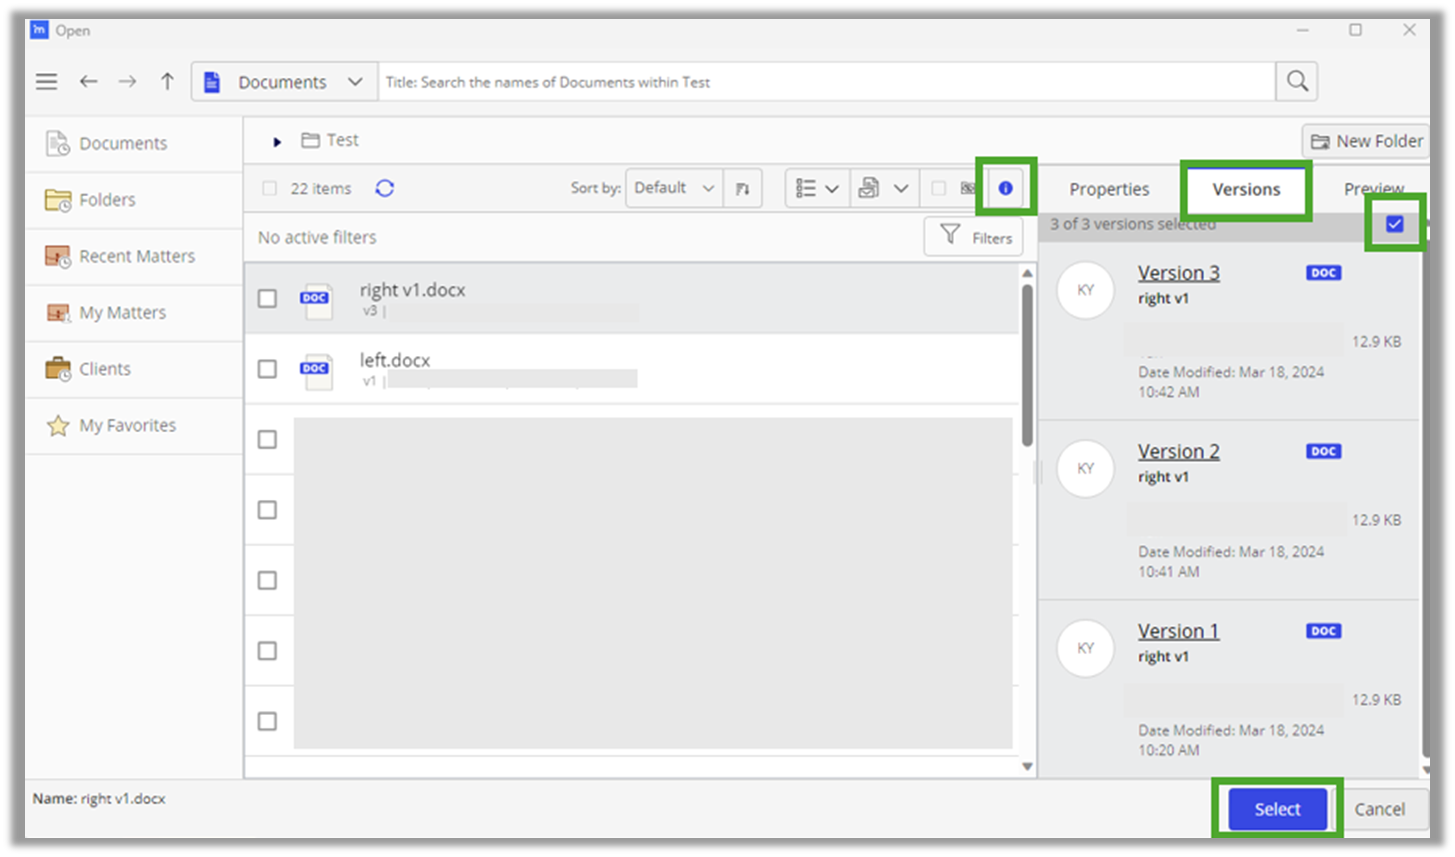
Task: Open the information panel with the info icon
Action: (1005, 187)
